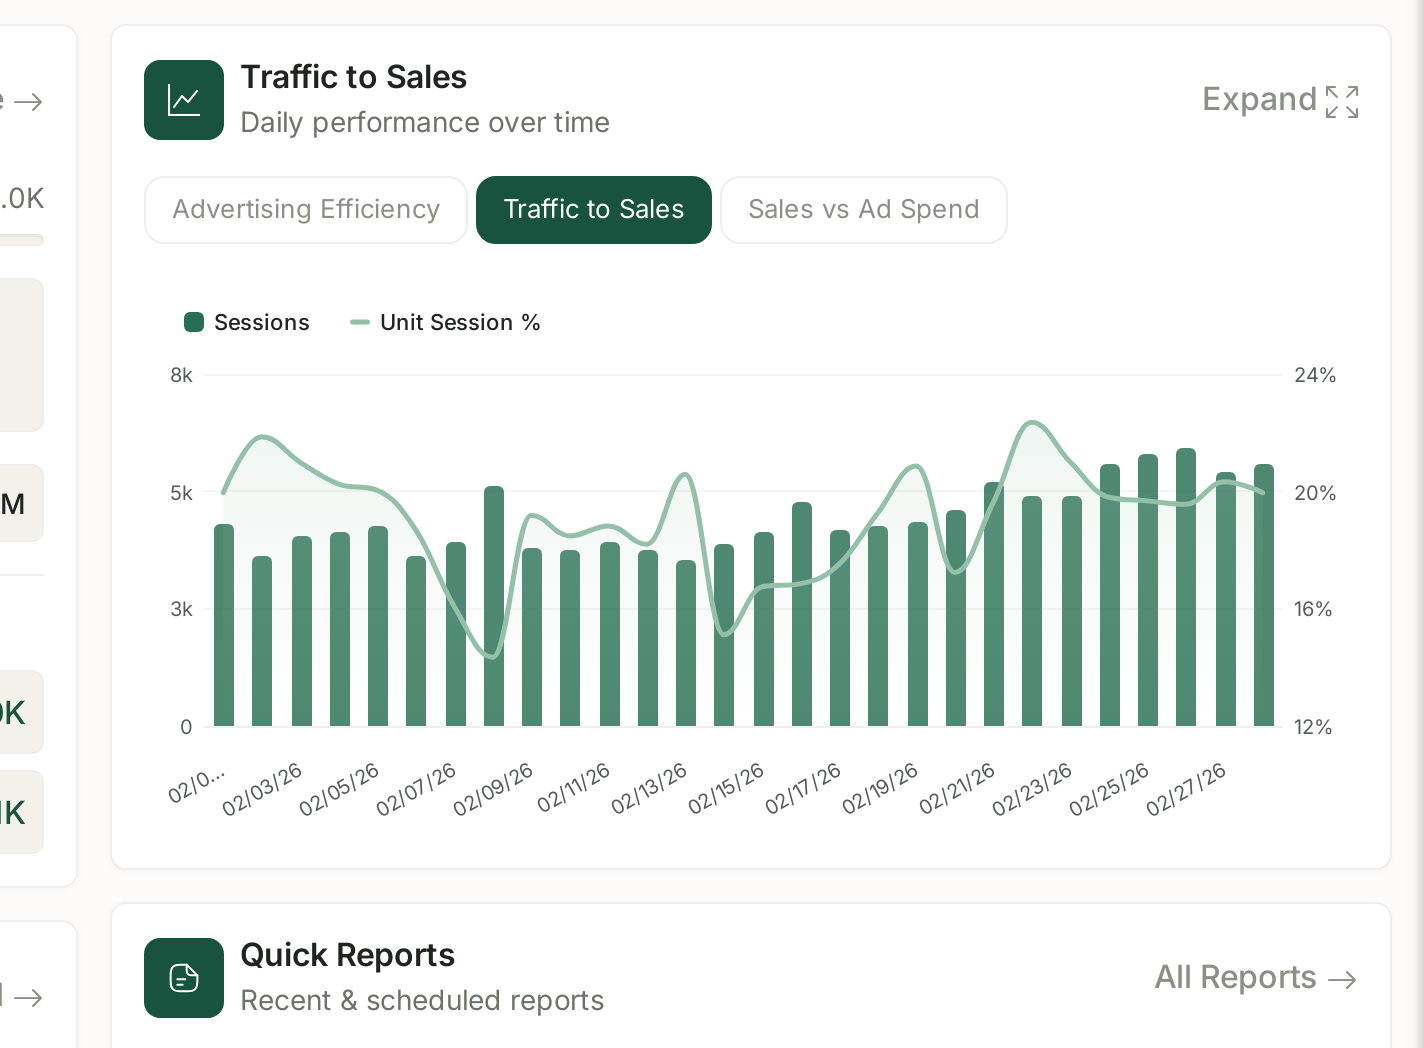Expand the Traffic to Sales chart
1424x1048 pixels.
(1280, 100)
